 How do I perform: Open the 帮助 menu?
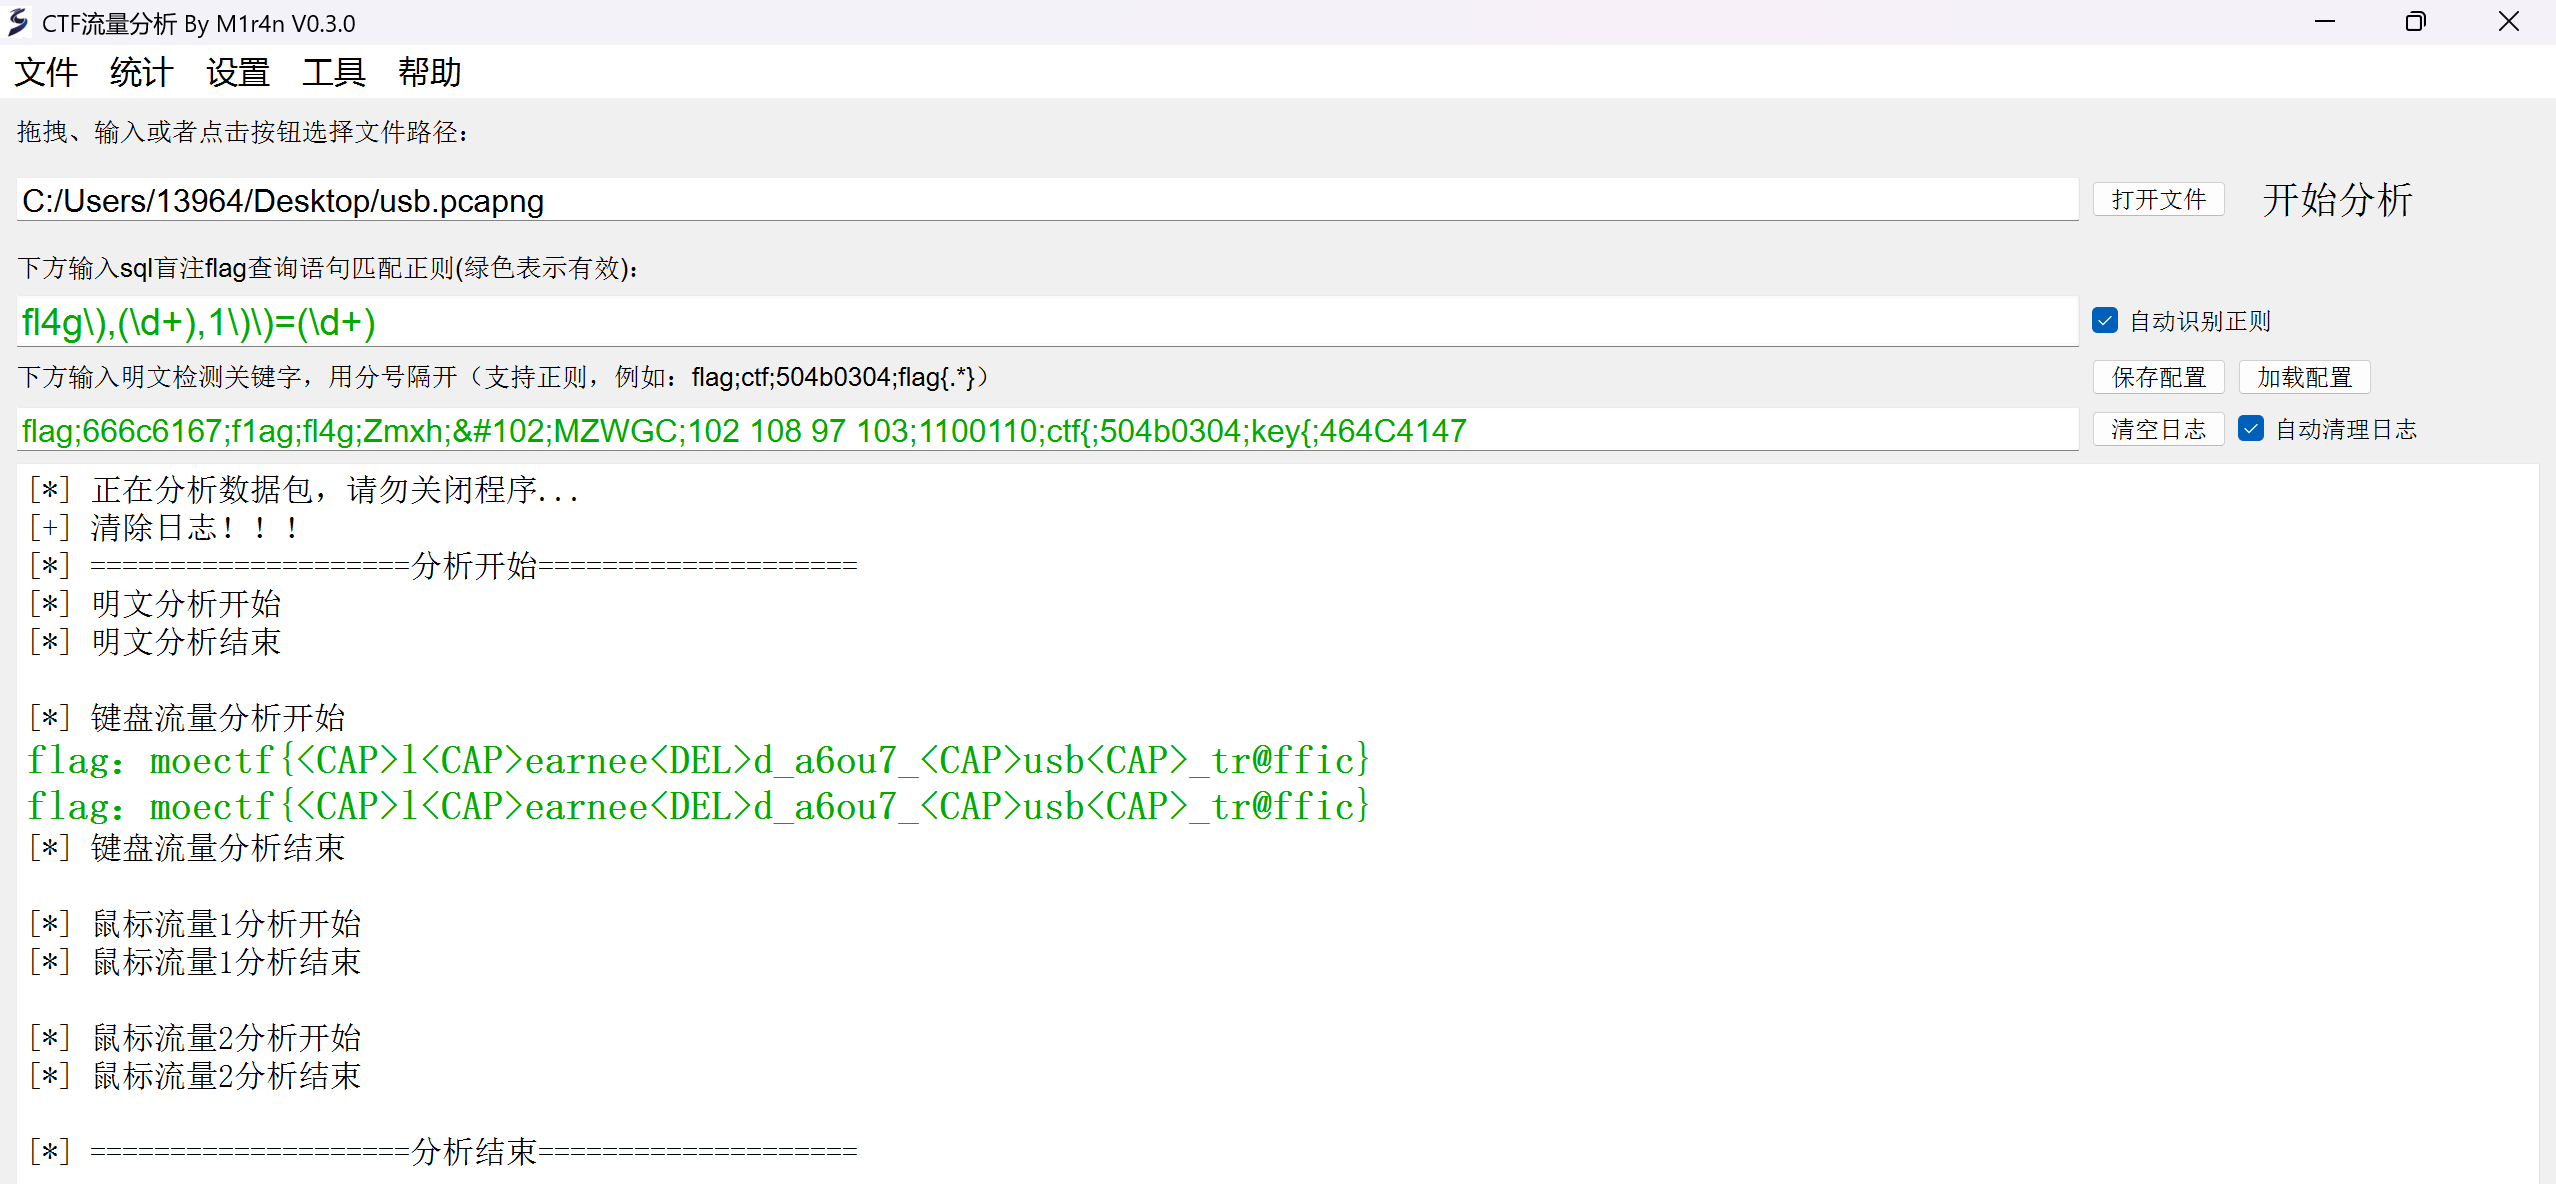(429, 72)
